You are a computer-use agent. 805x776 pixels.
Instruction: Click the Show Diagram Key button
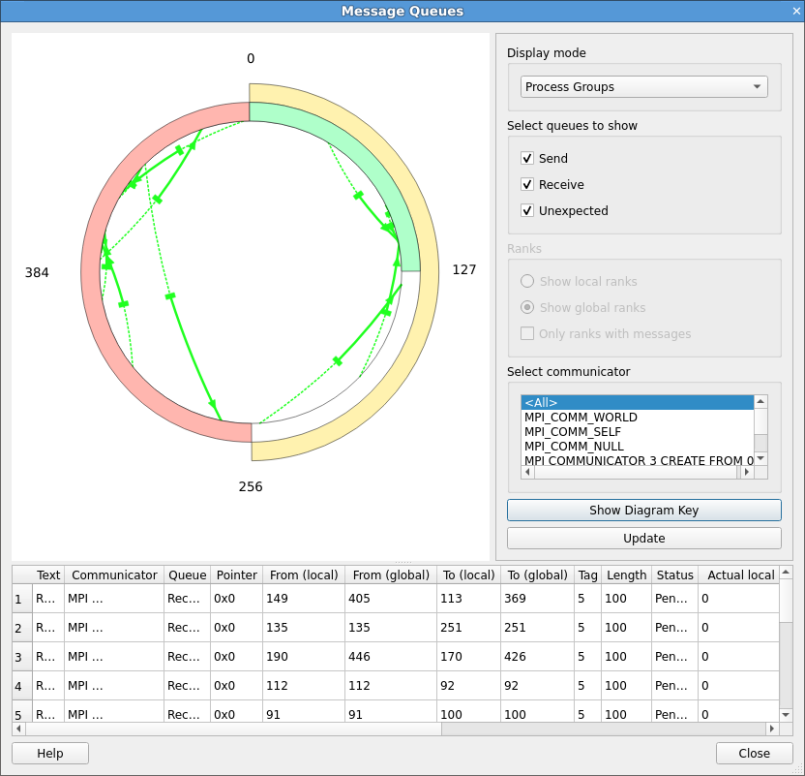point(644,510)
